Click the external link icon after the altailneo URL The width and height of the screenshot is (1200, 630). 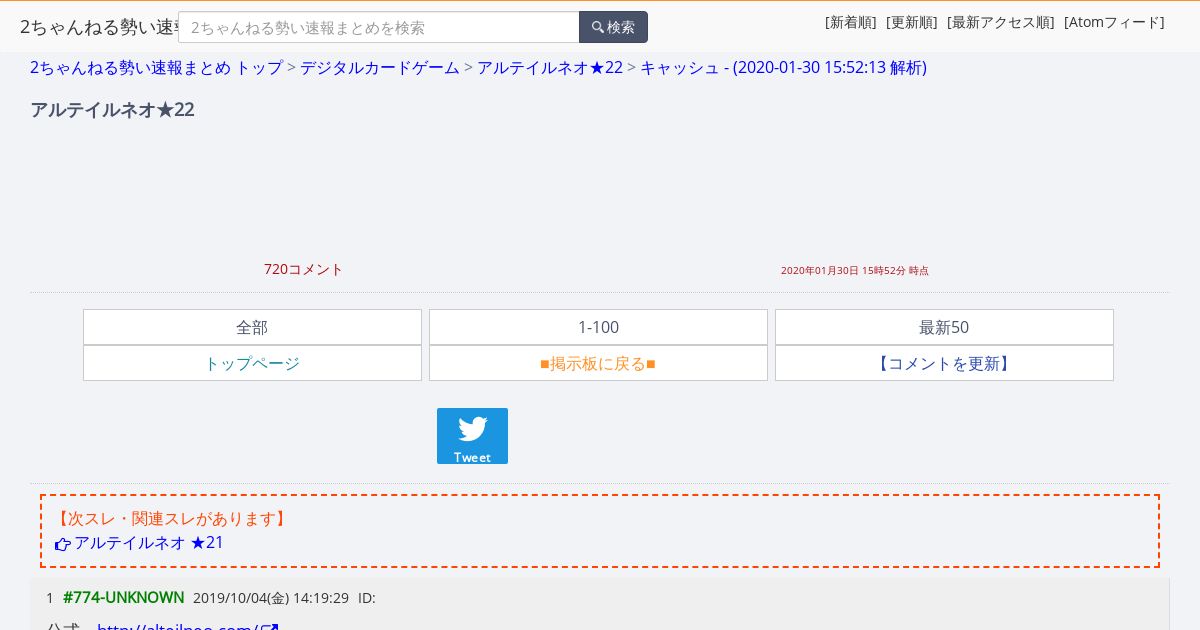(269, 626)
